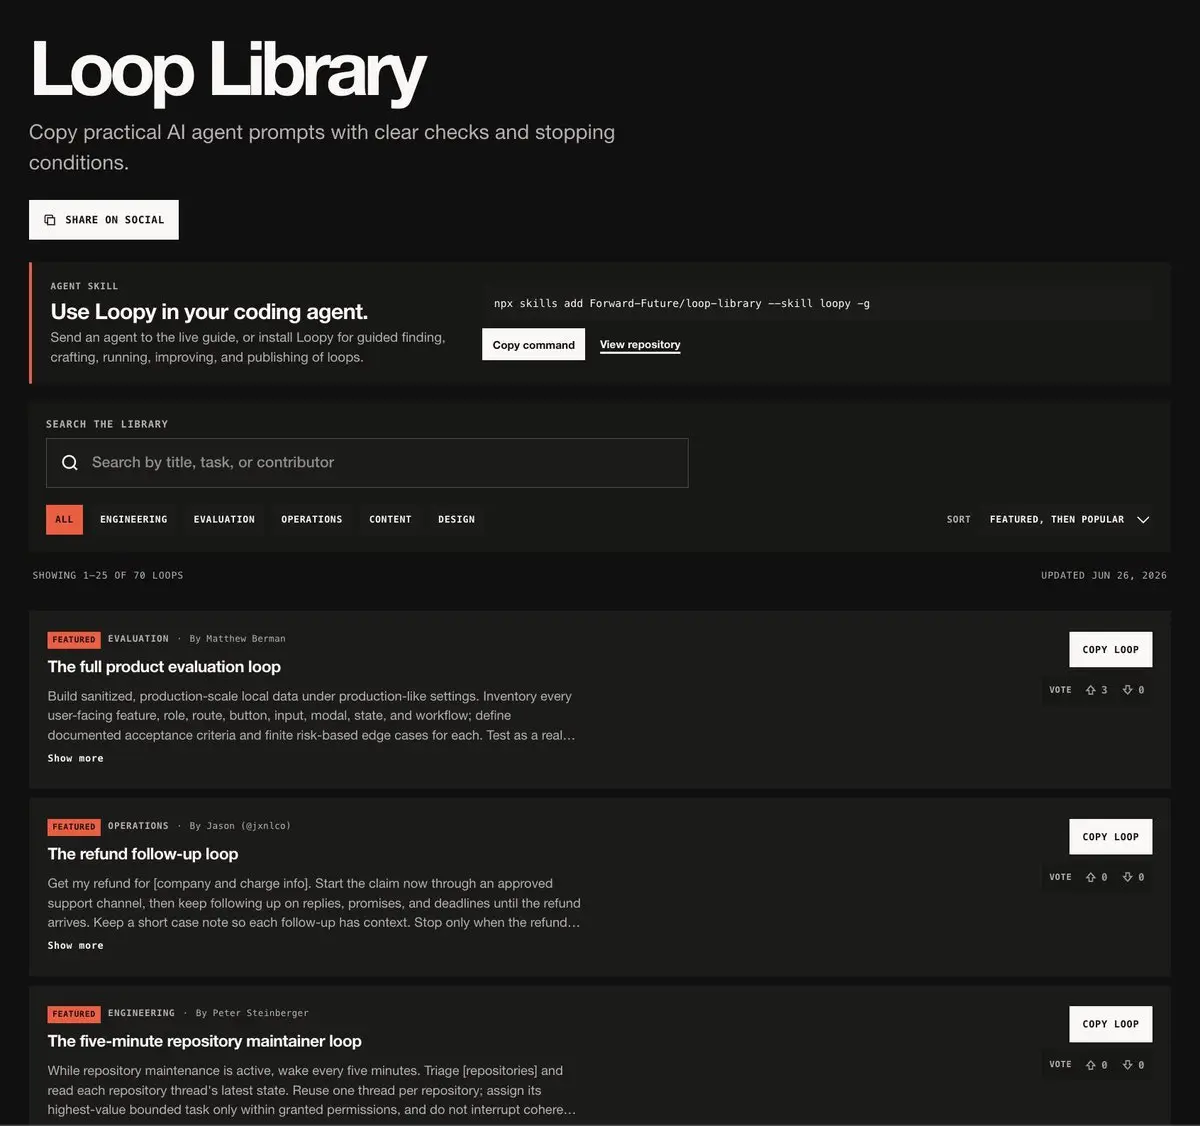Click the Share on Social button
Viewport: 1200px width, 1126px height.
tap(104, 220)
